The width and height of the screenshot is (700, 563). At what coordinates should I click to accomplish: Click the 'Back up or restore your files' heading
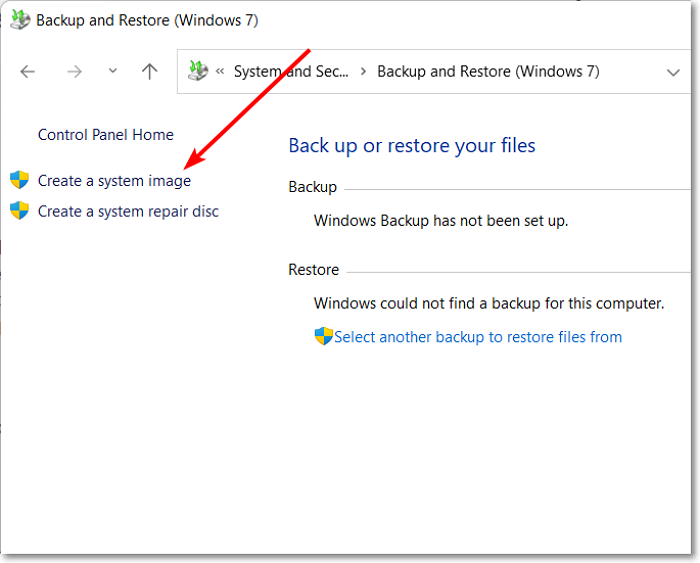[412, 146]
